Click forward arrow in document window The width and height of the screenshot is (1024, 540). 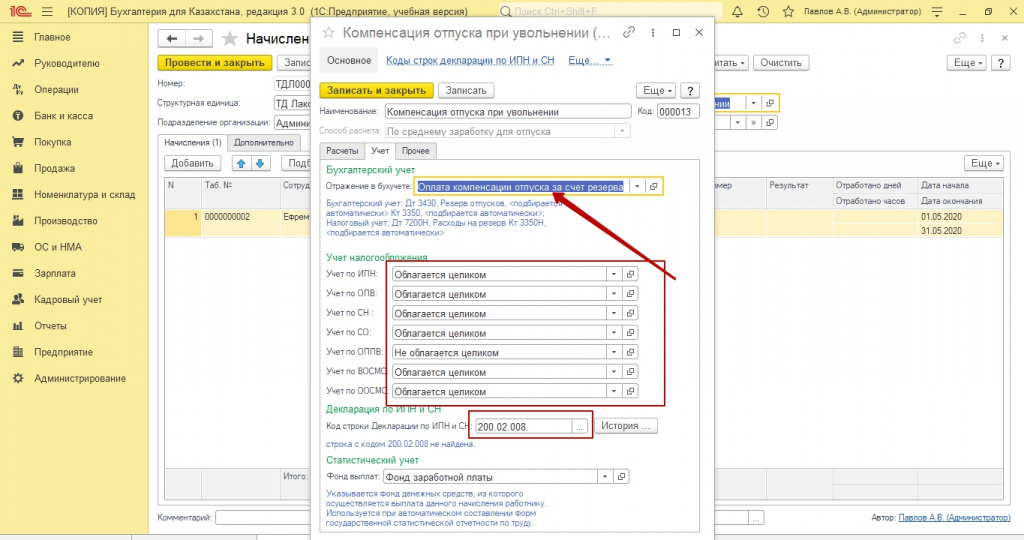pos(199,39)
